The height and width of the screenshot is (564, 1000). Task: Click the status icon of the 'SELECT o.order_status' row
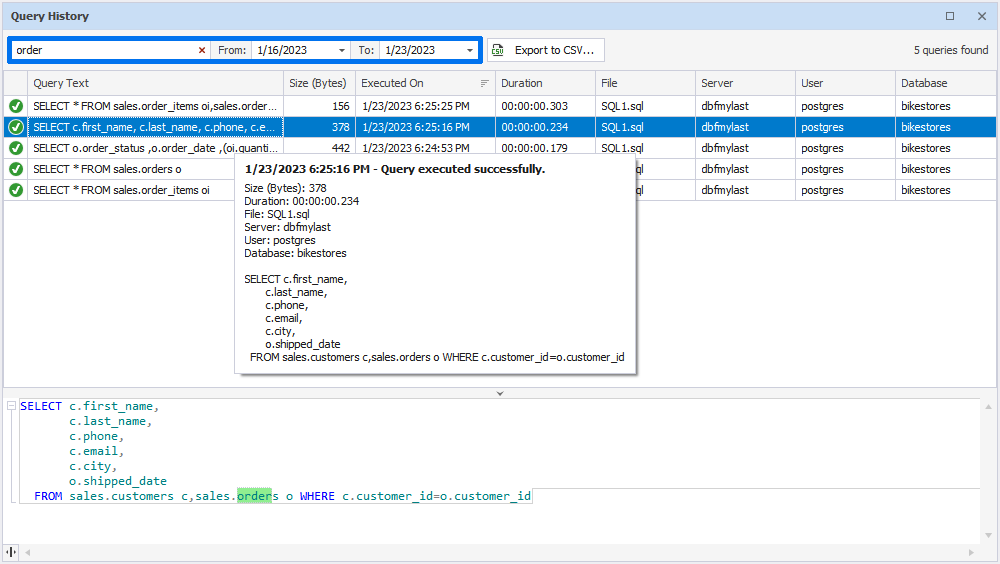click(x=16, y=148)
